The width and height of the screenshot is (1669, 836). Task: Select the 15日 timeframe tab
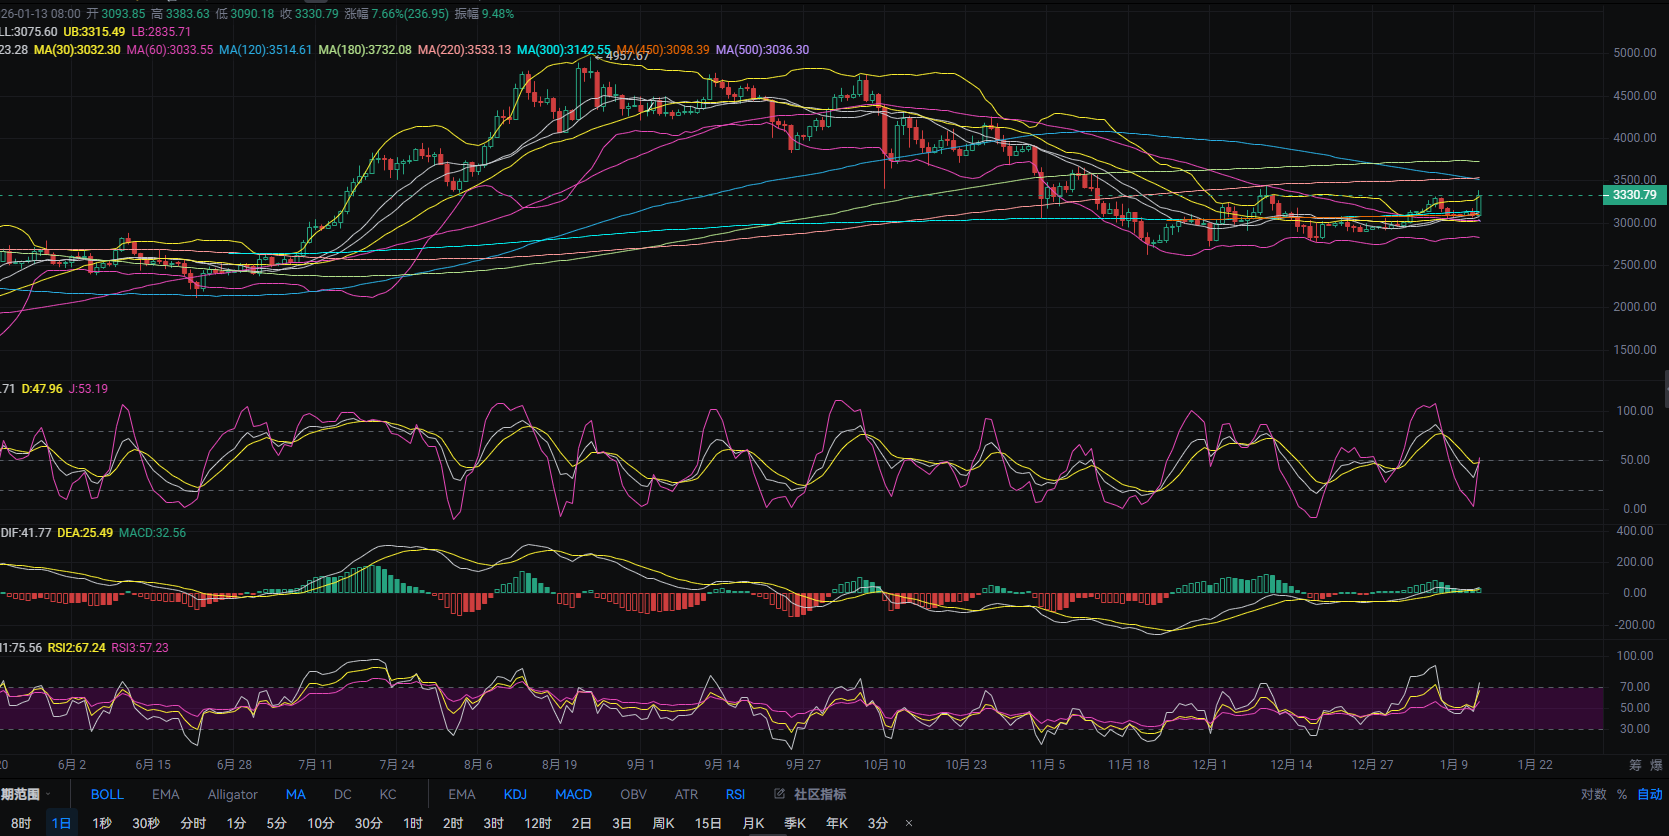708,823
